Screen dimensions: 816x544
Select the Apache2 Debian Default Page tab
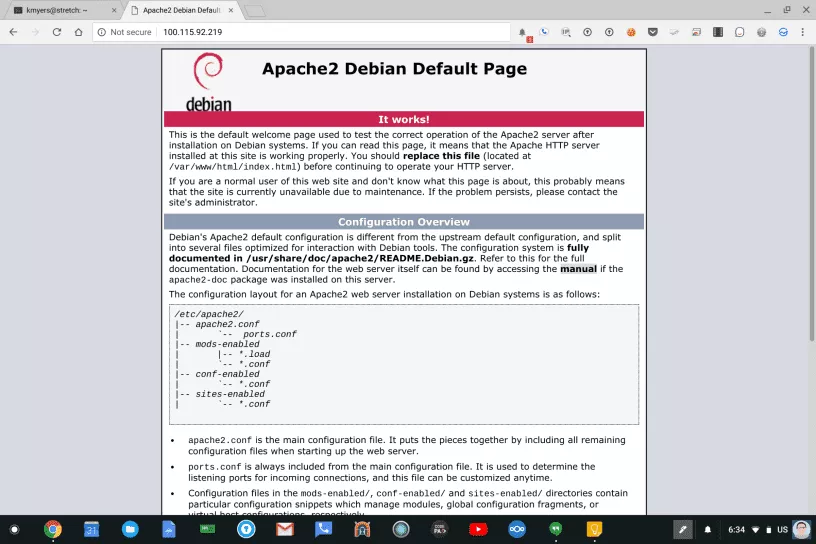click(180, 10)
